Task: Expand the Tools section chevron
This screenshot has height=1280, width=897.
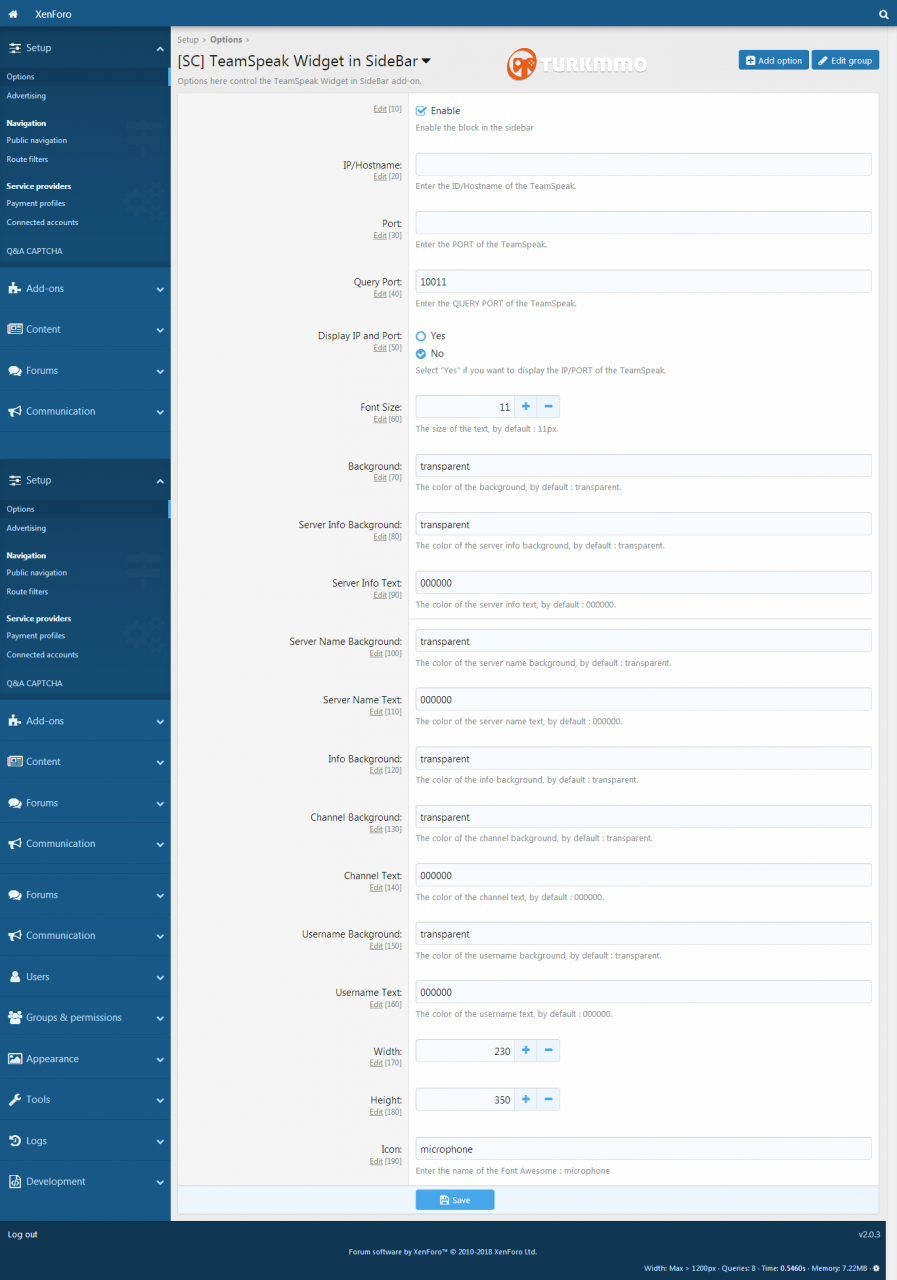Action: pos(160,1101)
